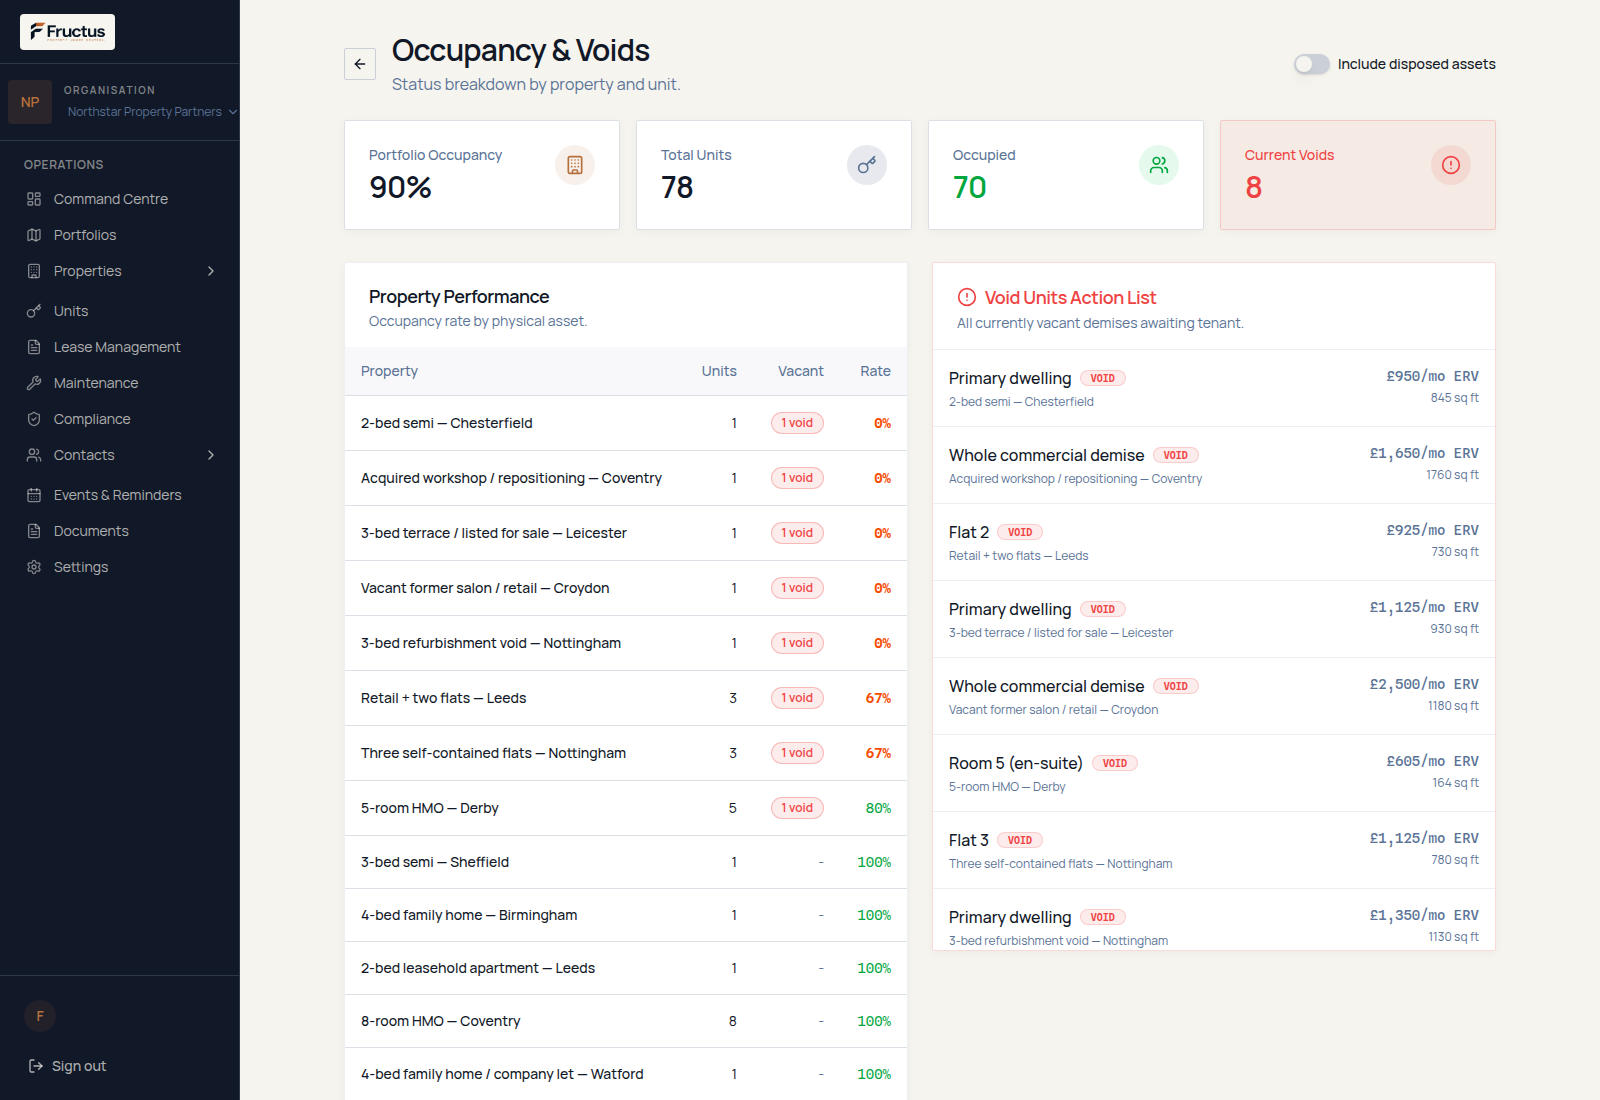Click the Contacts people icon in sidebar
Screen dimensions: 1600x1100
34,455
